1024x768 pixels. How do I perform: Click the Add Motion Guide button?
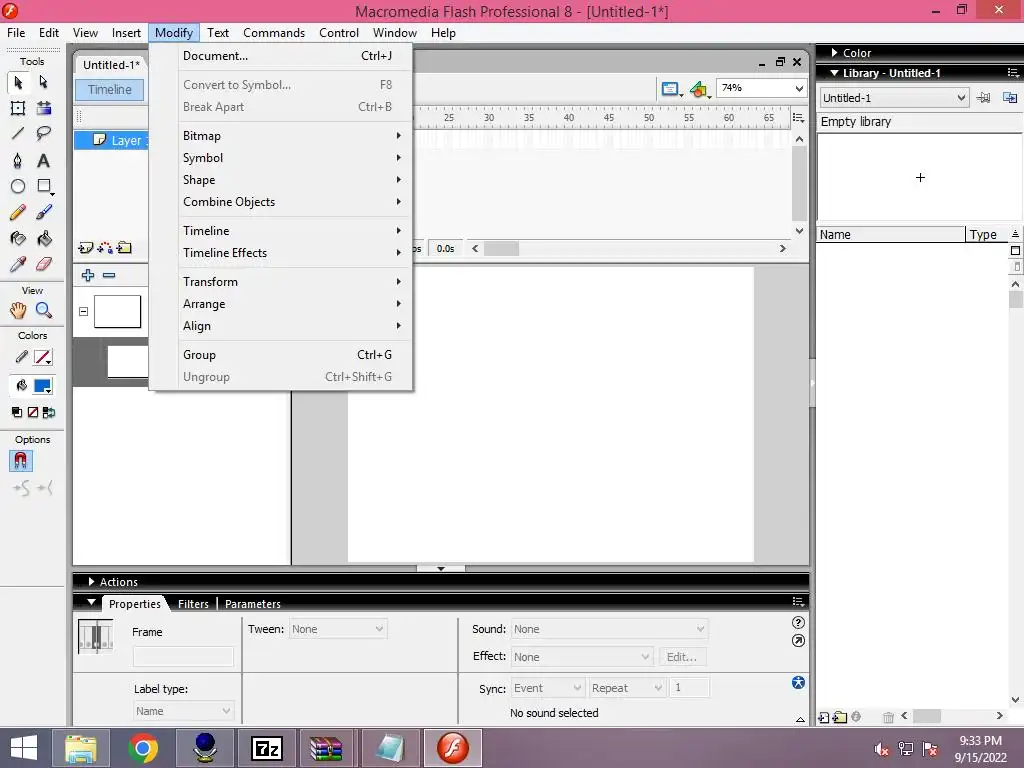(x=104, y=248)
